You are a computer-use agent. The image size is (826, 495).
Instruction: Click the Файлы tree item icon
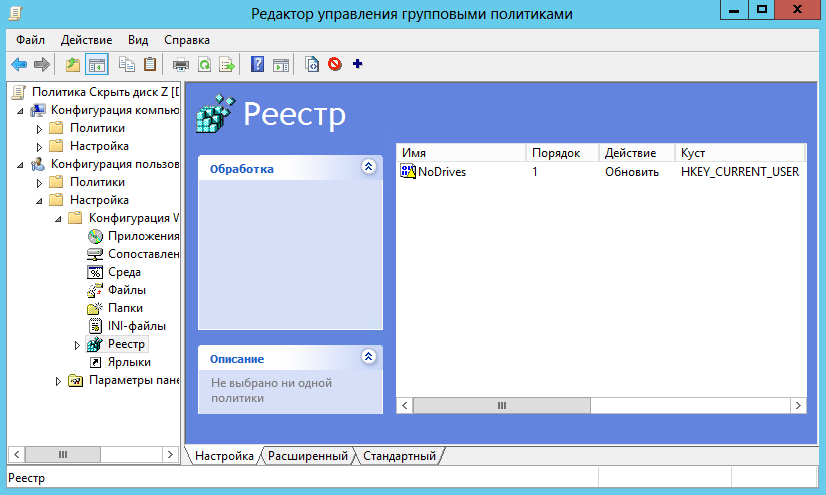pyautogui.click(x=95, y=290)
